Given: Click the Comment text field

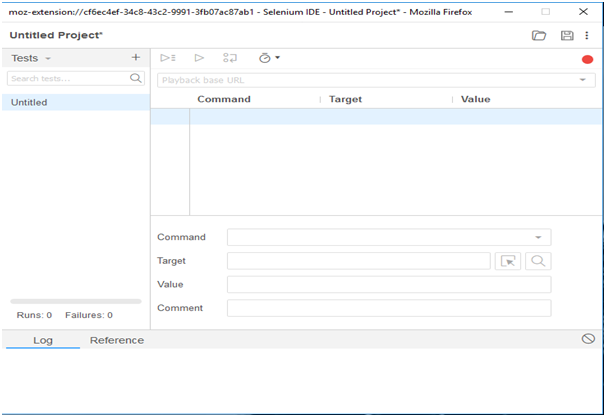Looking at the screenshot, I should point(389,308).
